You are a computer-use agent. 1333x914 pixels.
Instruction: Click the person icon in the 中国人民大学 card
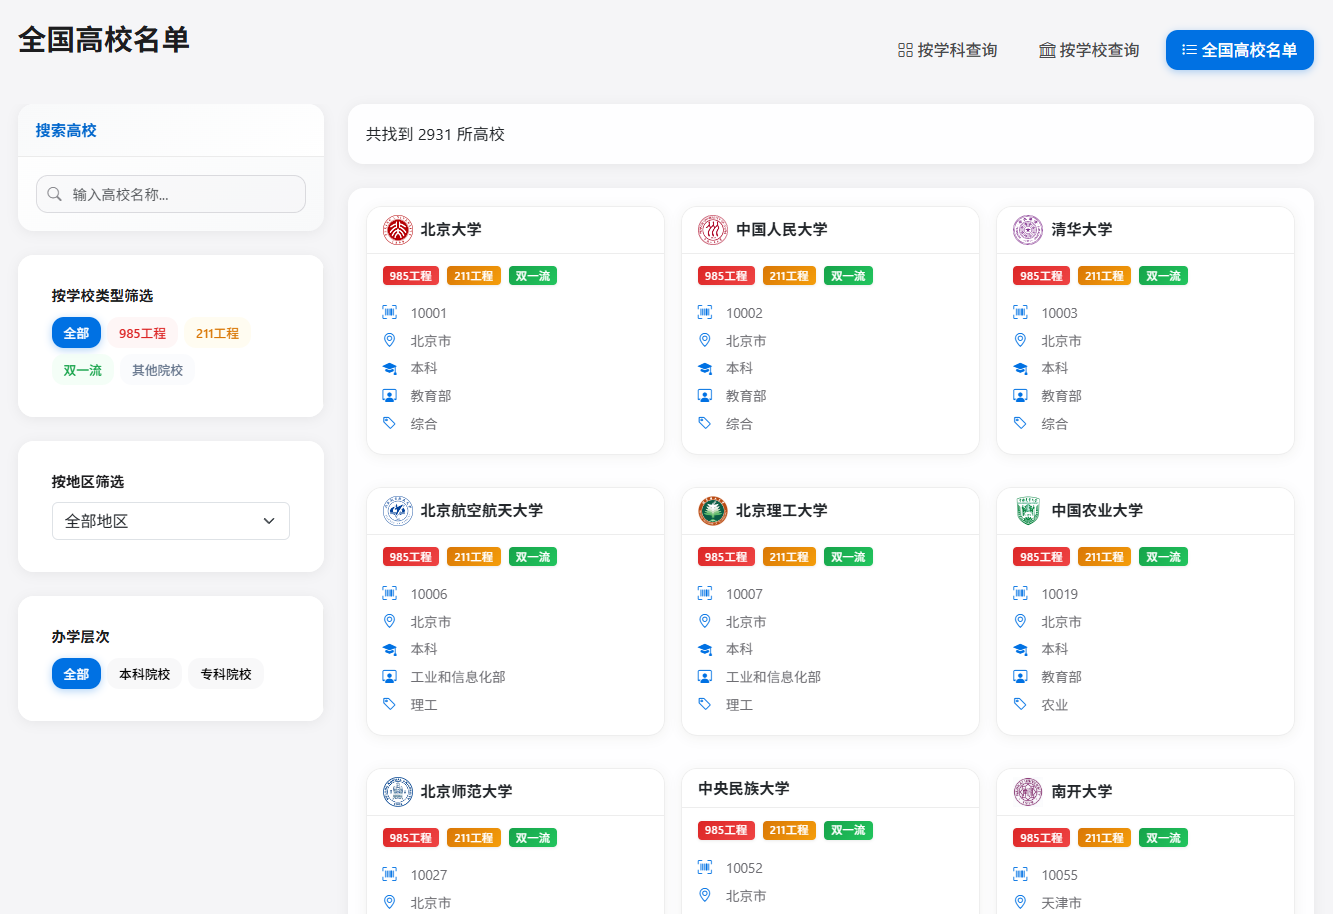(x=705, y=395)
